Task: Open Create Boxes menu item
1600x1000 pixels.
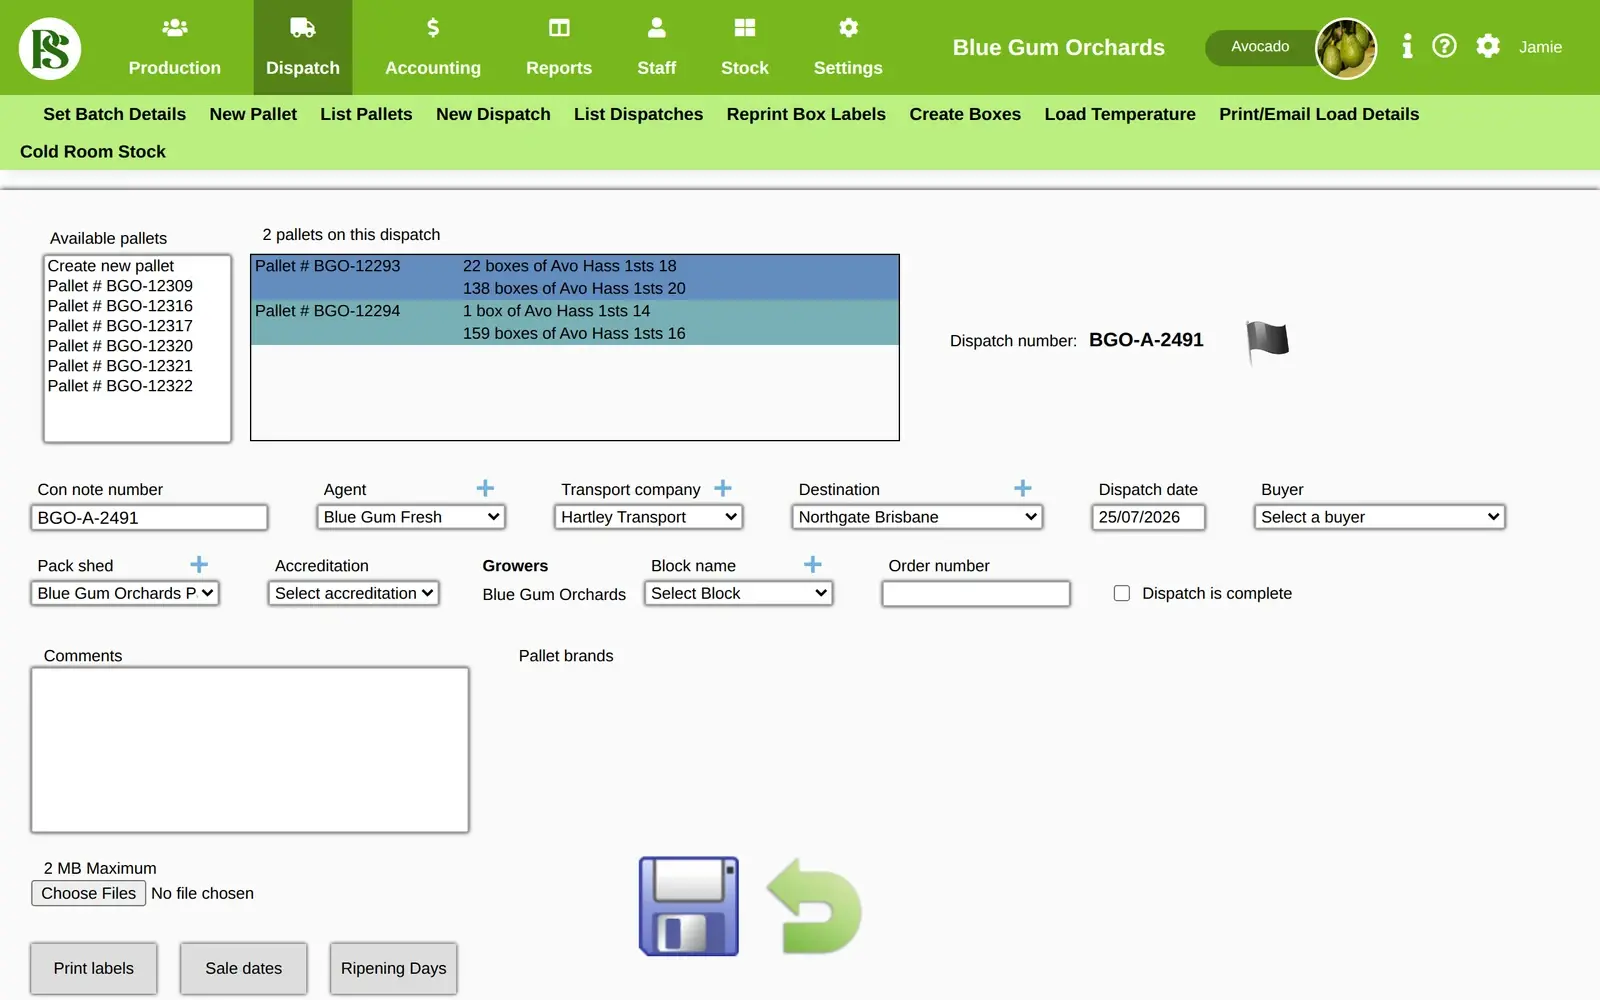Action: pyautogui.click(x=965, y=114)
